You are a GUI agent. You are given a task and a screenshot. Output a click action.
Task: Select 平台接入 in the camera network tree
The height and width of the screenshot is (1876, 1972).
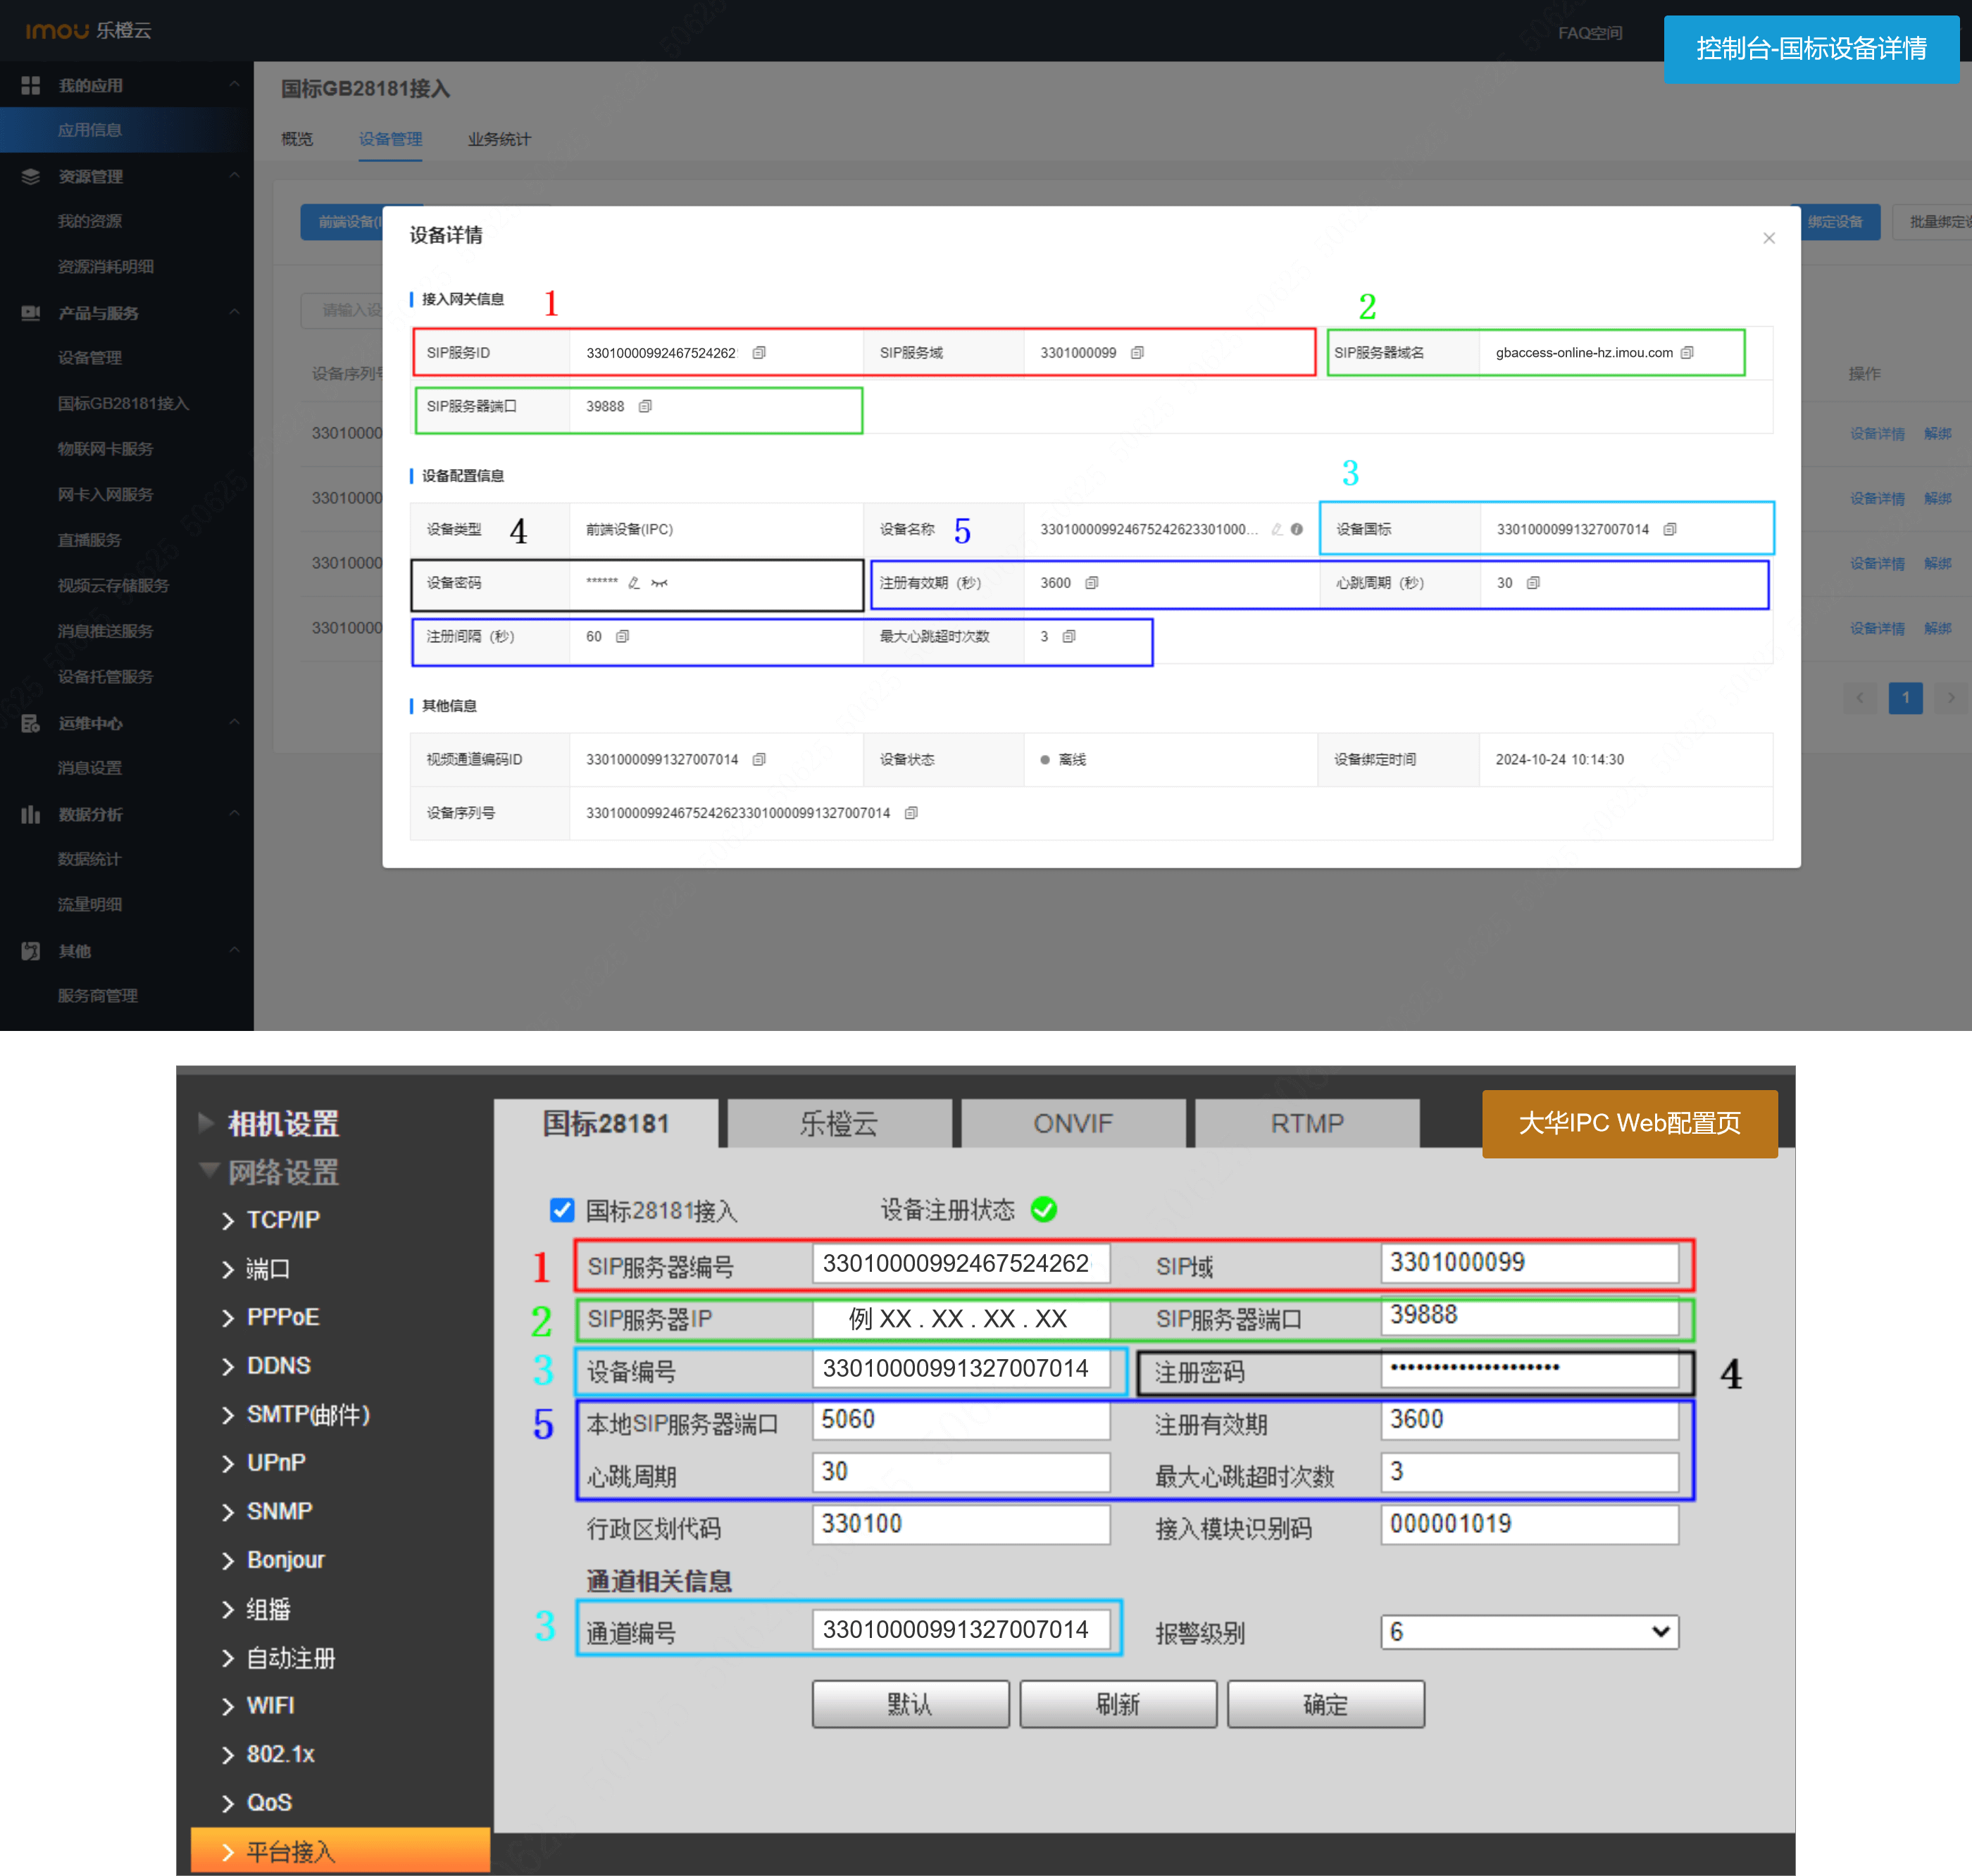[340, 1851]
